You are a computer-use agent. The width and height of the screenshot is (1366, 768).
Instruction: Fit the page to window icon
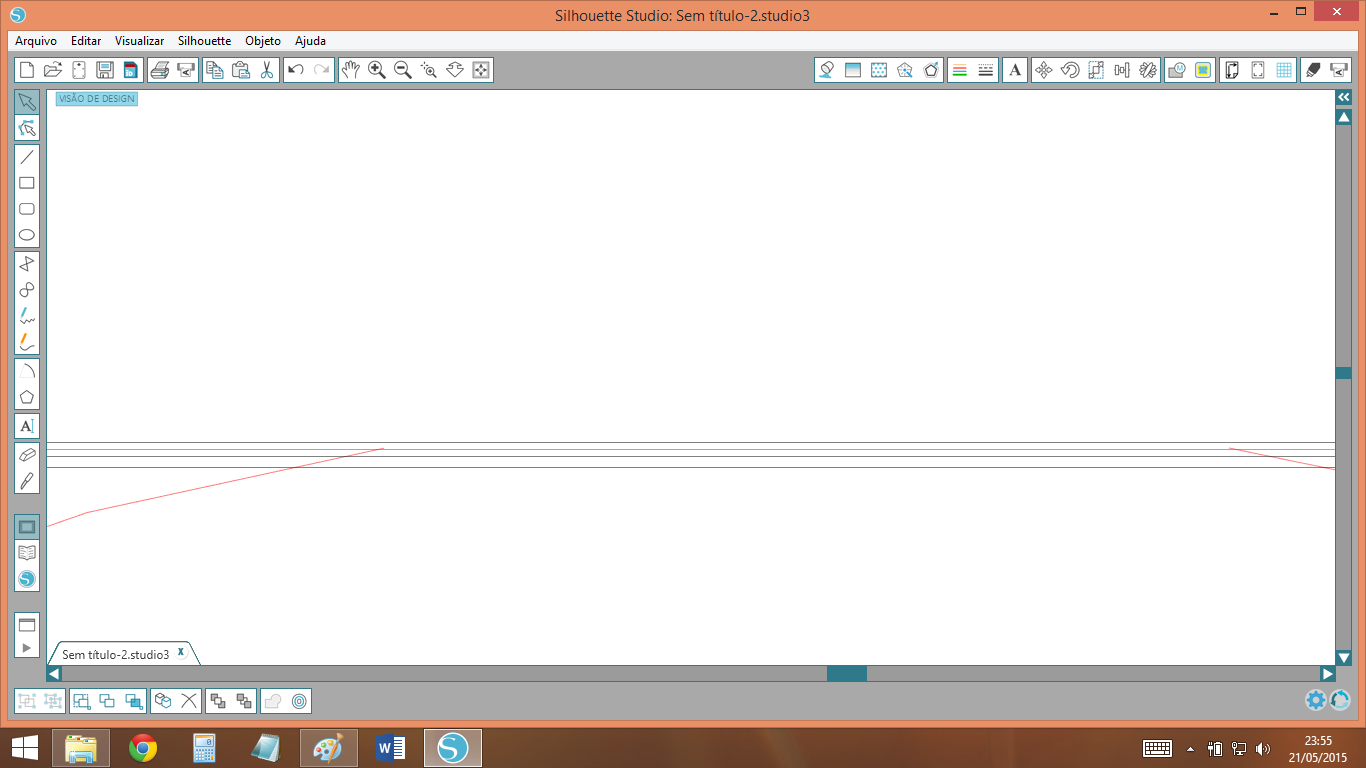(x=481, y=70)
